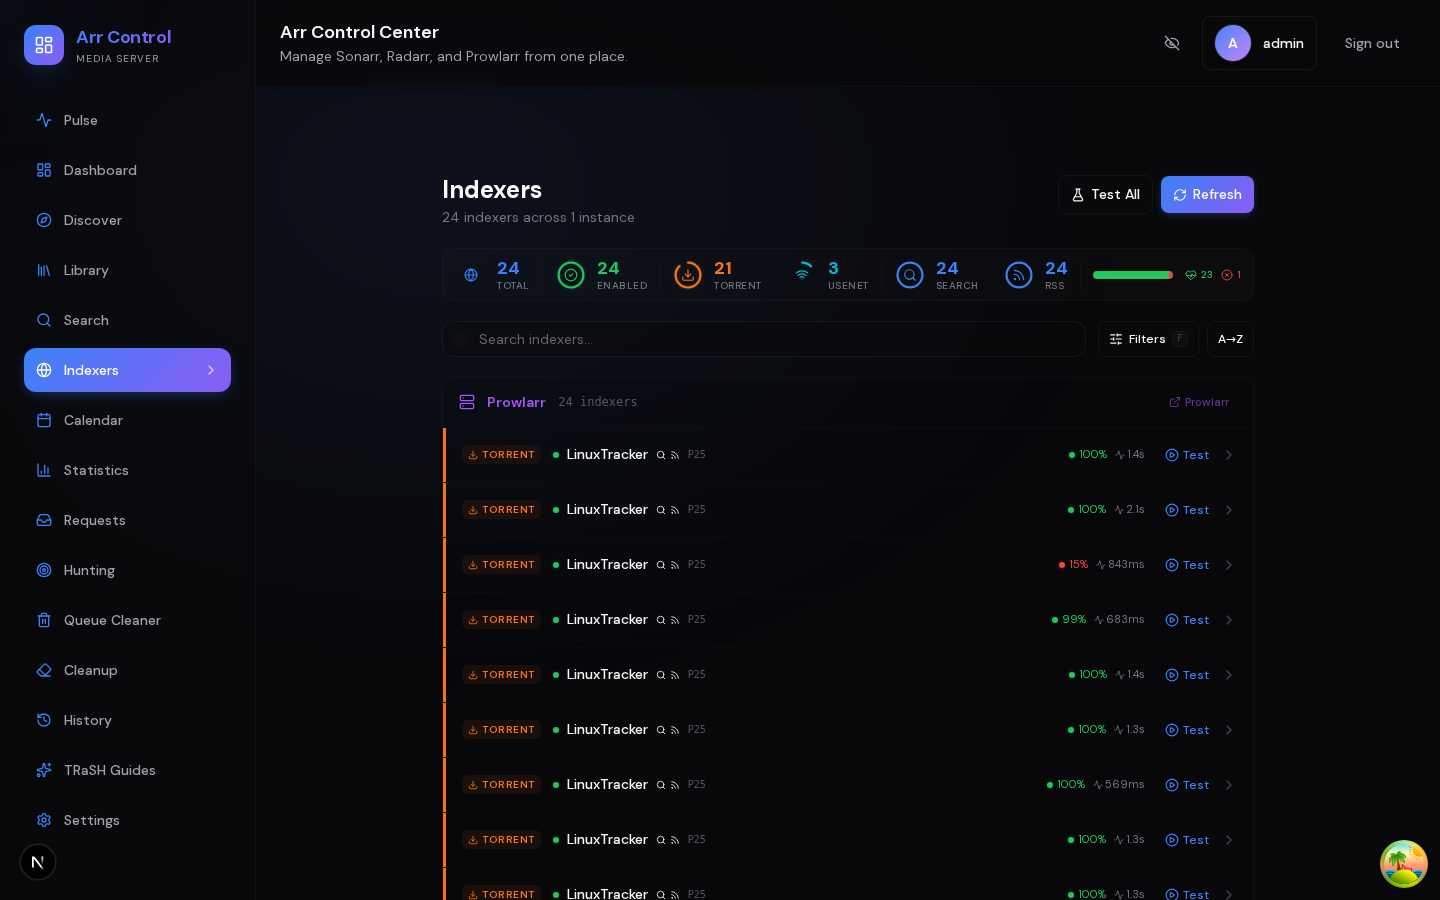This screenshot has width=1440, height=900.
Task: Click the Total indexers globe stat icon
Action: tap(471, 275)
